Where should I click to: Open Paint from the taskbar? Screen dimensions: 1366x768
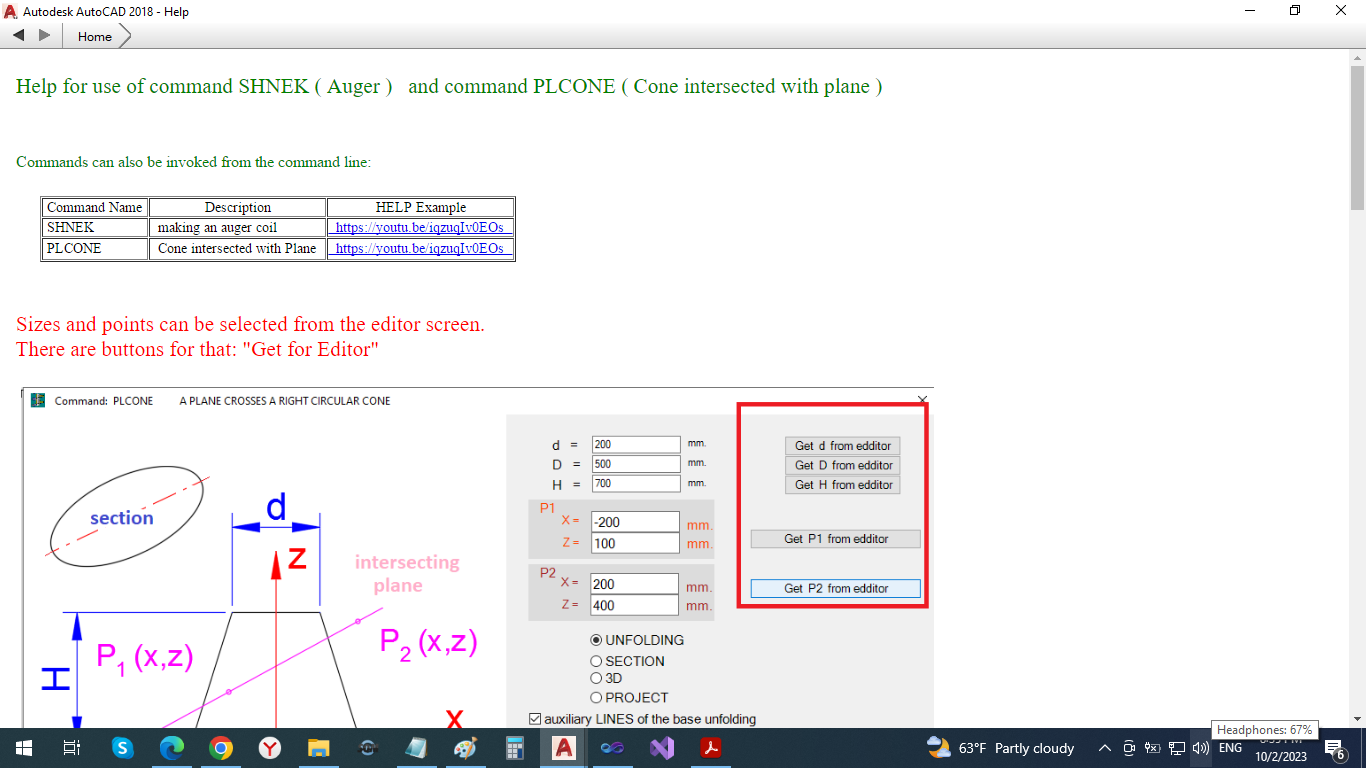coord(466,748)
